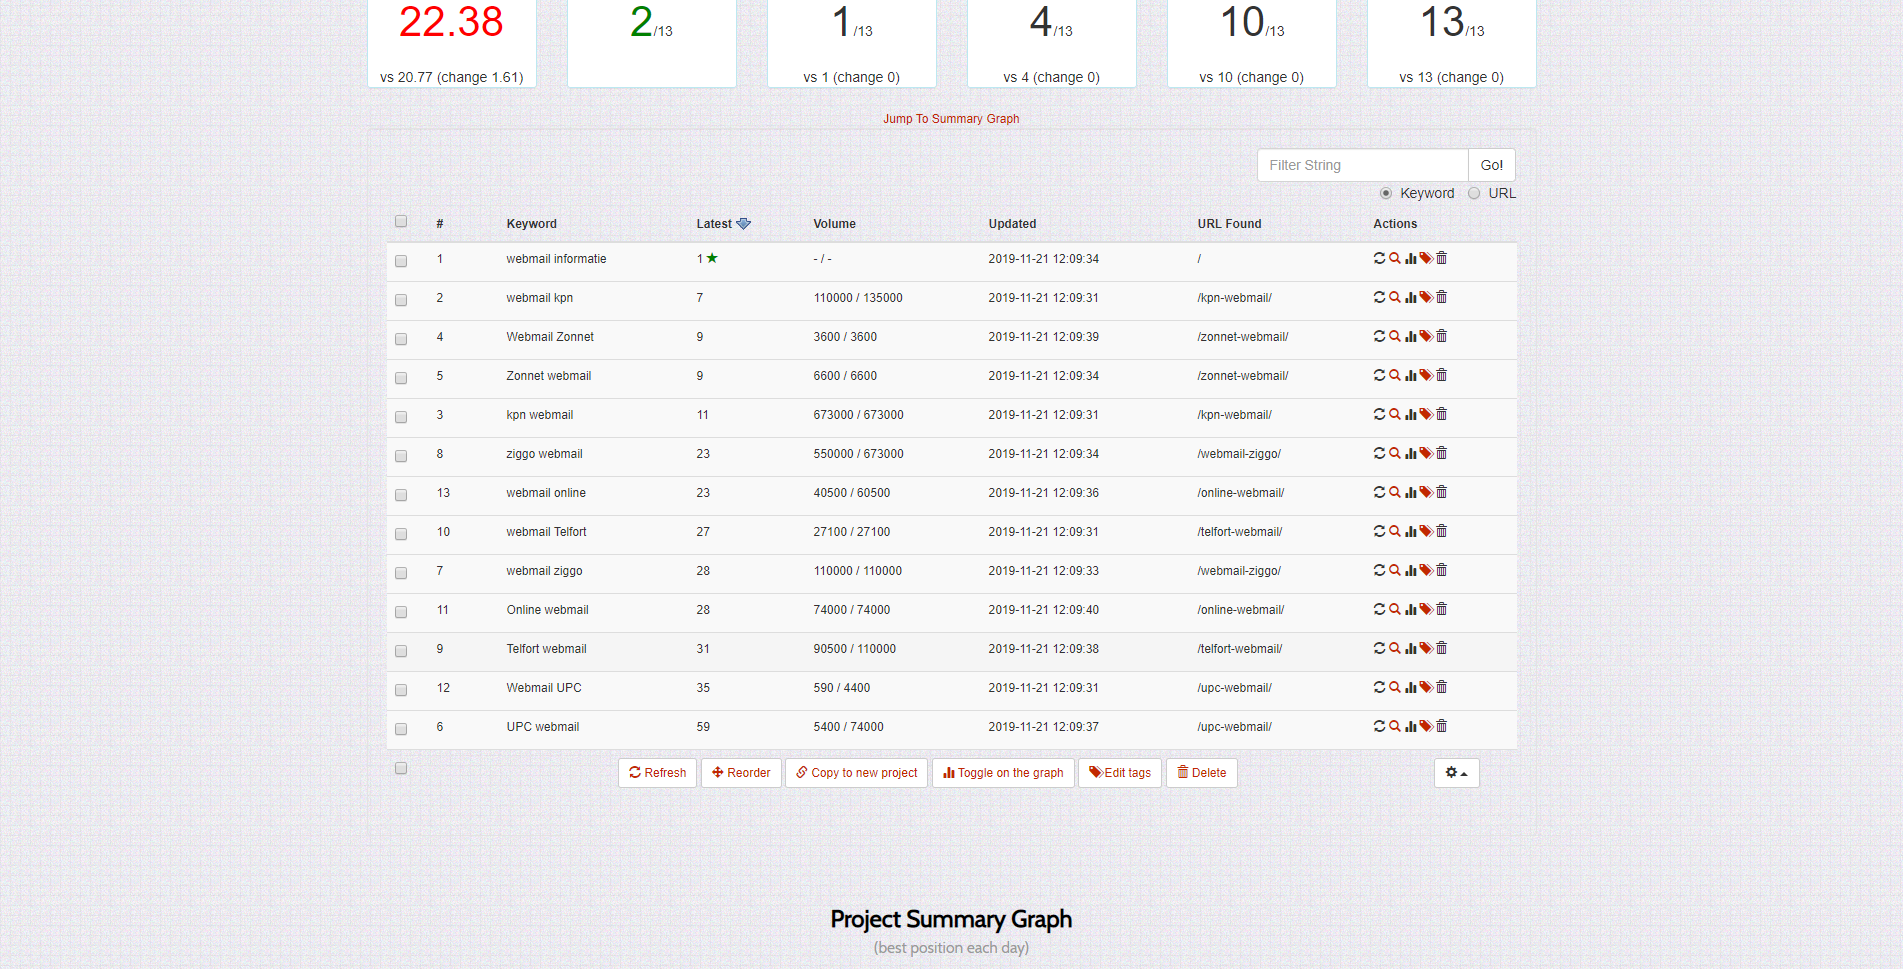The image size is (1903, 969).
Task: Check the box for 'kpn webmail'
Action: (401, 417)
